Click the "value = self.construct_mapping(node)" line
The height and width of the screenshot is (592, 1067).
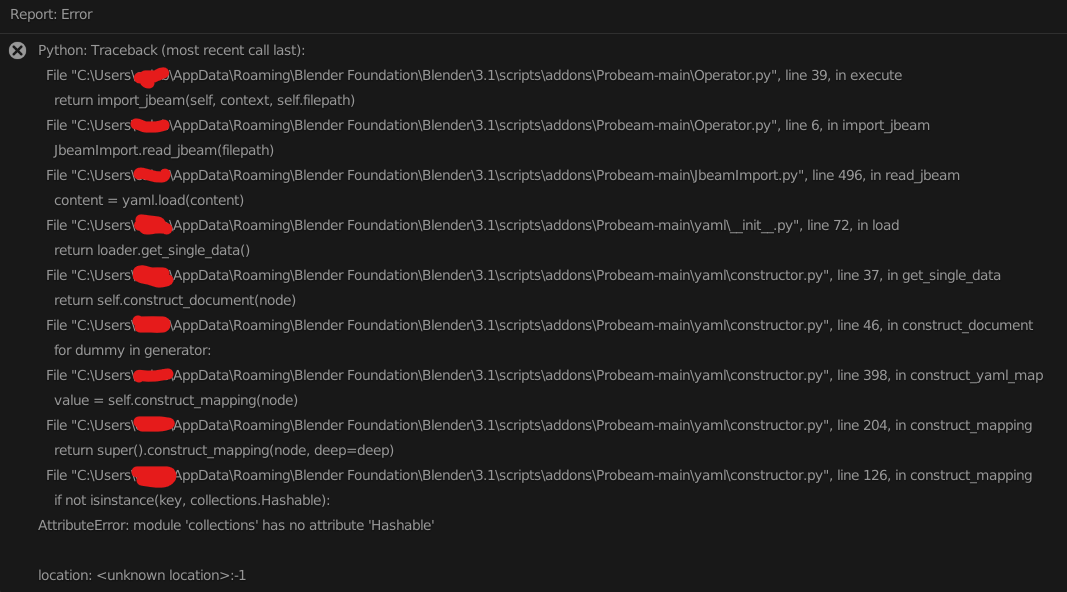[176, 400]
